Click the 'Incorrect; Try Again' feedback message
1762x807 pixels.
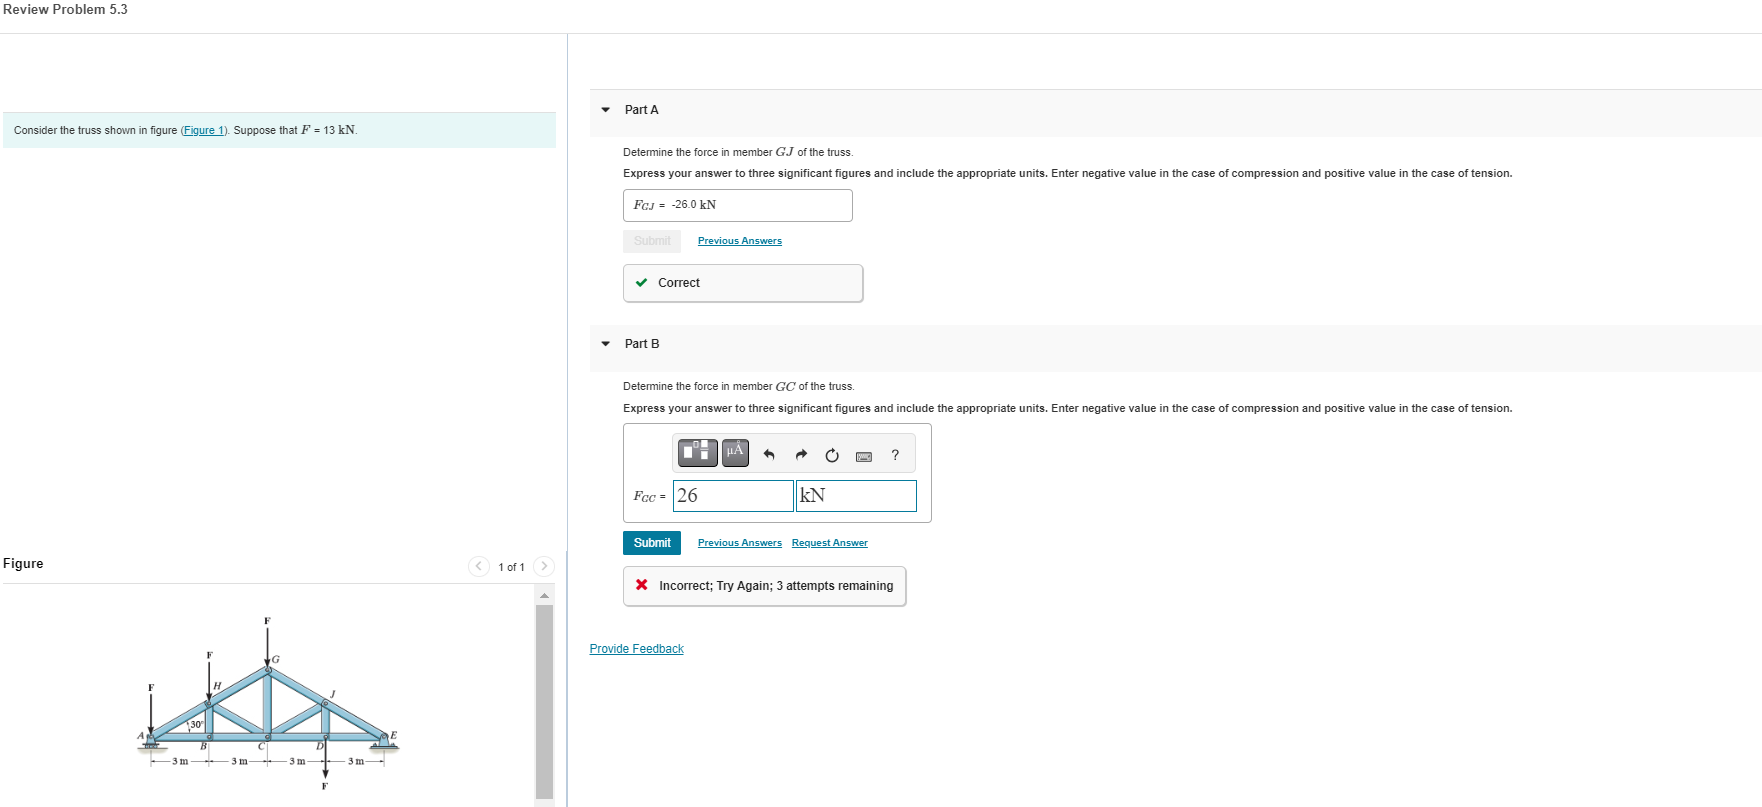point(765,586)
